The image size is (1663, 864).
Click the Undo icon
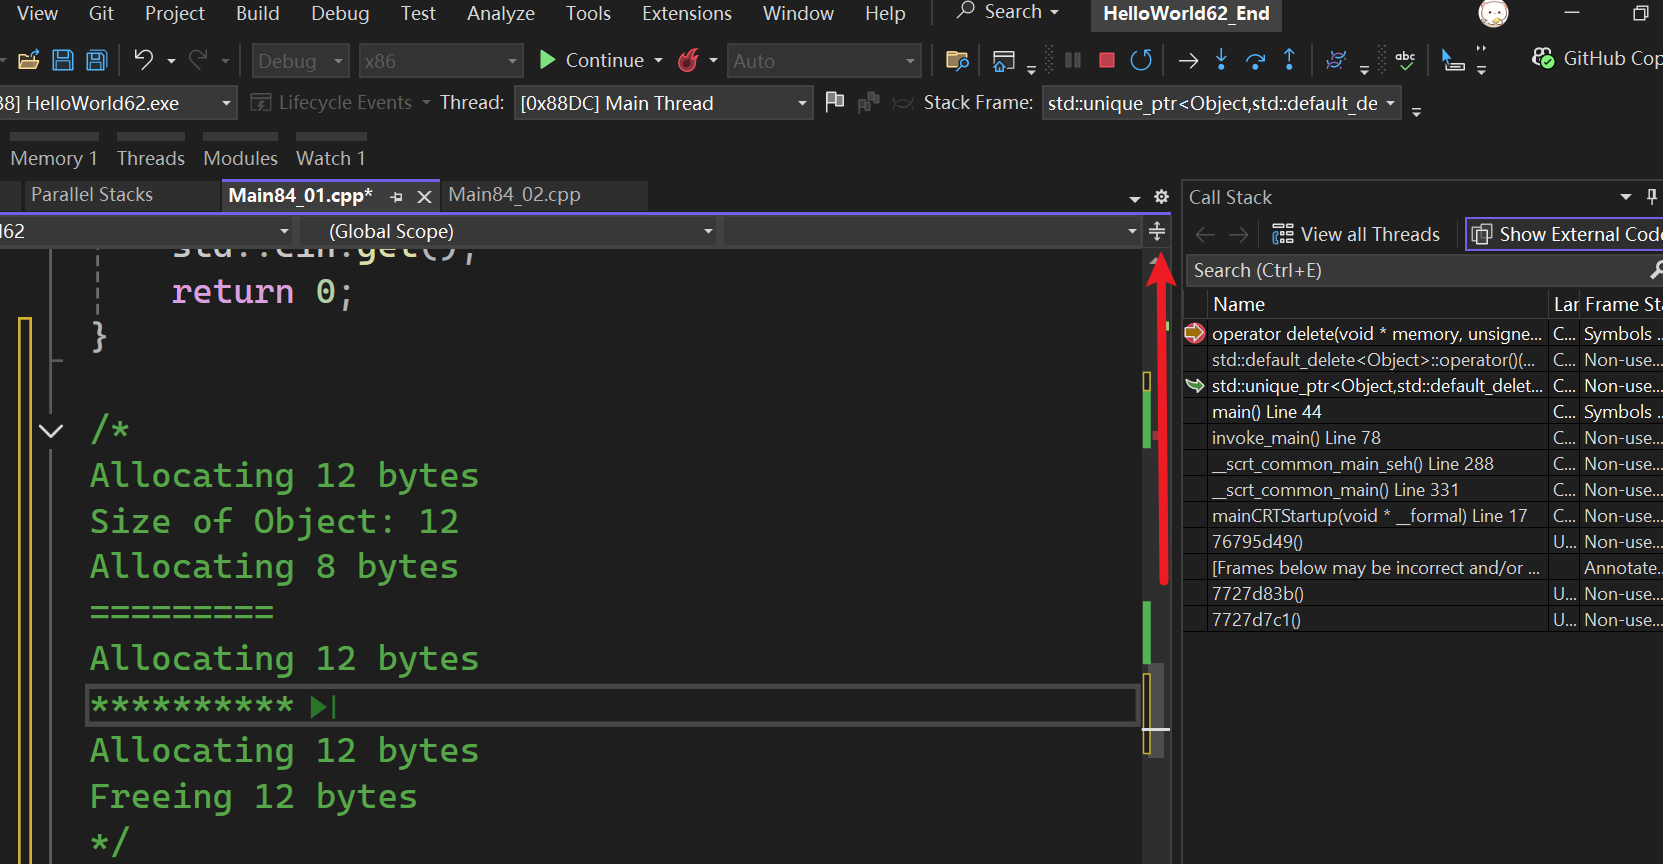pyautogui.click(x=144, y=61)
